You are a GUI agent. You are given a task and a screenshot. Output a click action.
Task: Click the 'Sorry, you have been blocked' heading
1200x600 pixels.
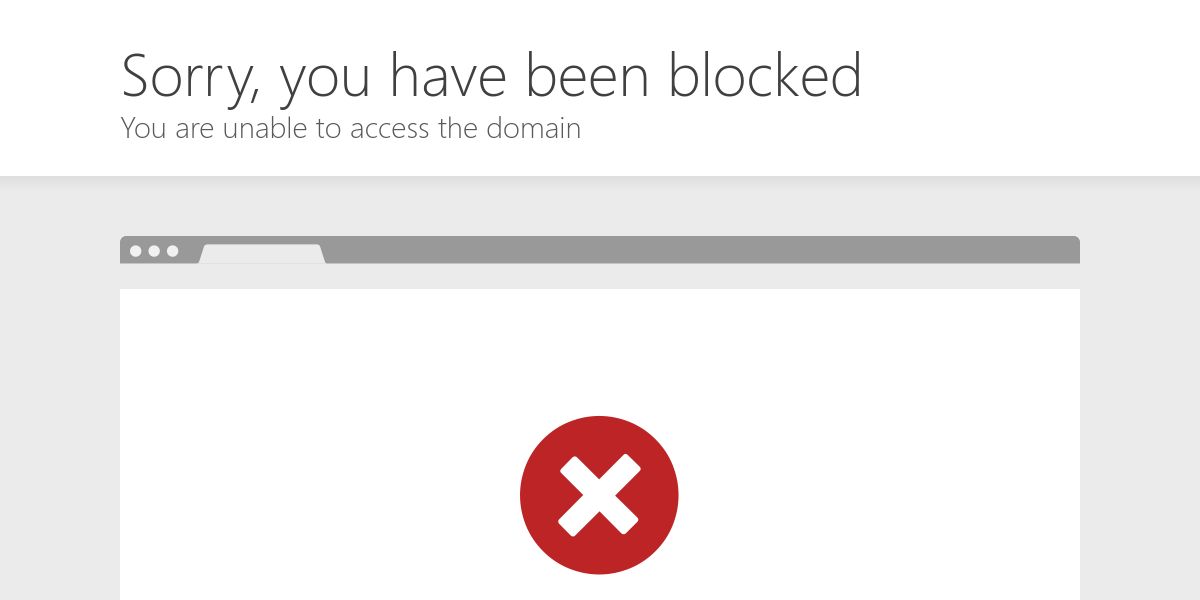tap(491, 77)
